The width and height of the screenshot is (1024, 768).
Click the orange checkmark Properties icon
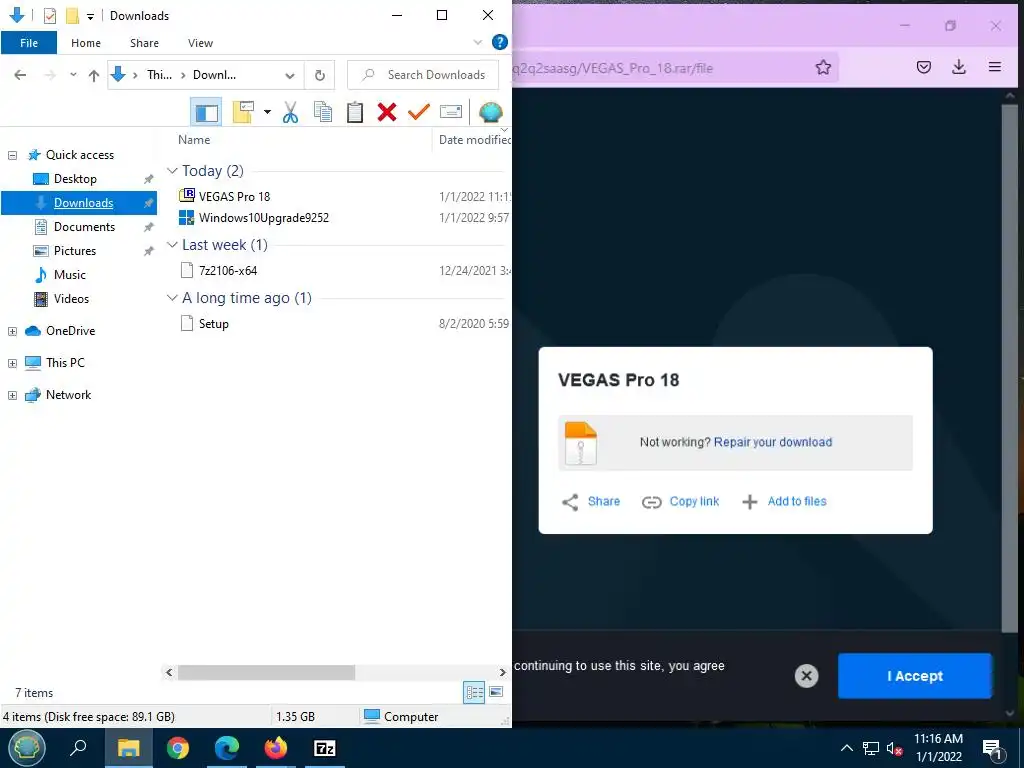(419, 112)
